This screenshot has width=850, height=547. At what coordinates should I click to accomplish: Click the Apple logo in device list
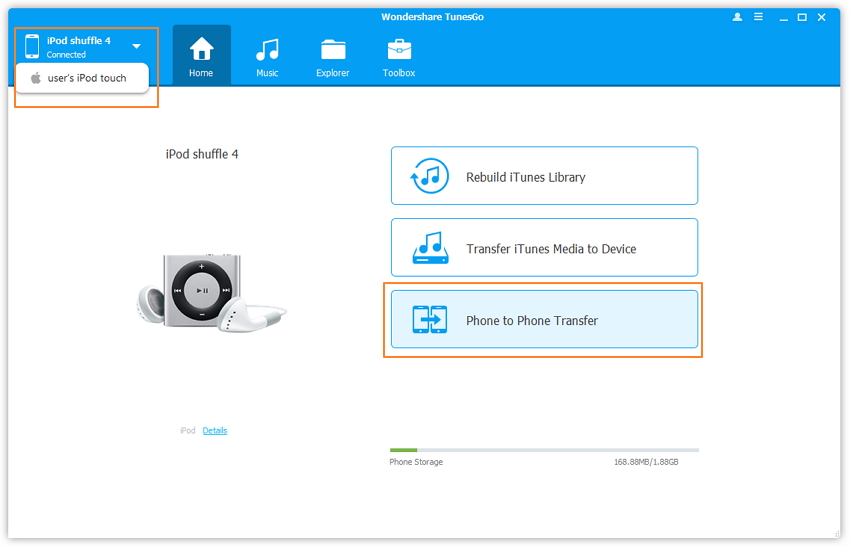[x=36, y=78]
